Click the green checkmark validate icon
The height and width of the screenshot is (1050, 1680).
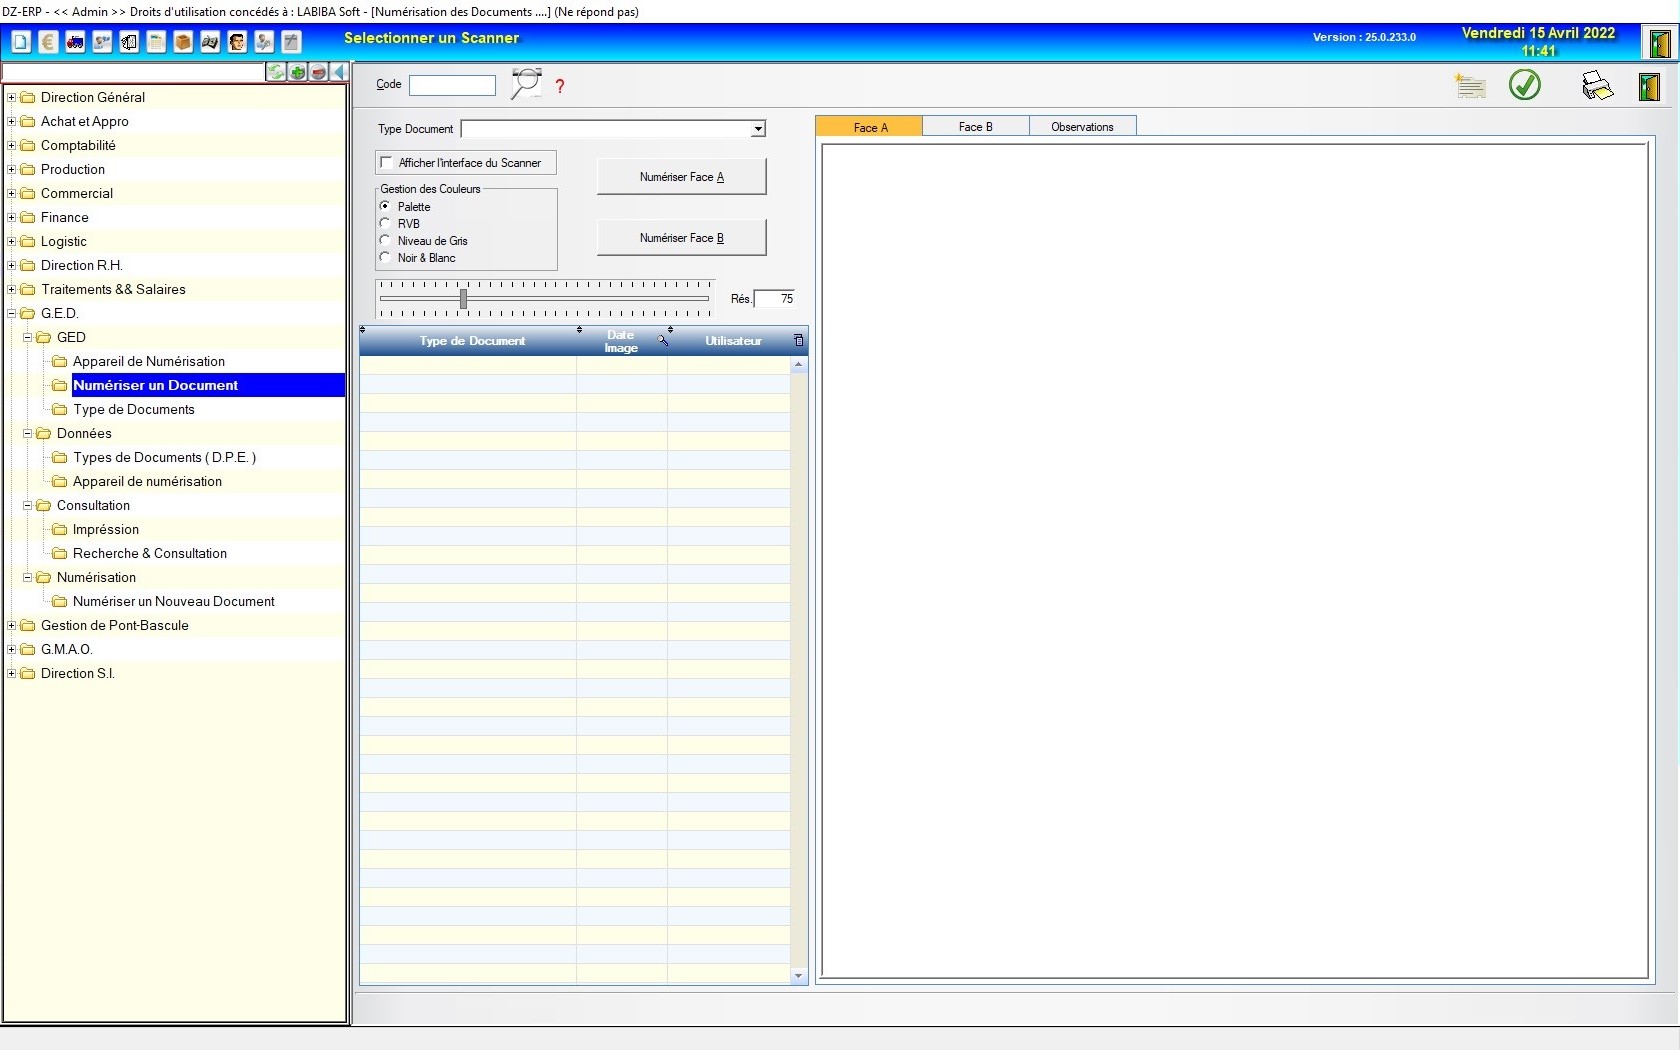(1524, 85)
